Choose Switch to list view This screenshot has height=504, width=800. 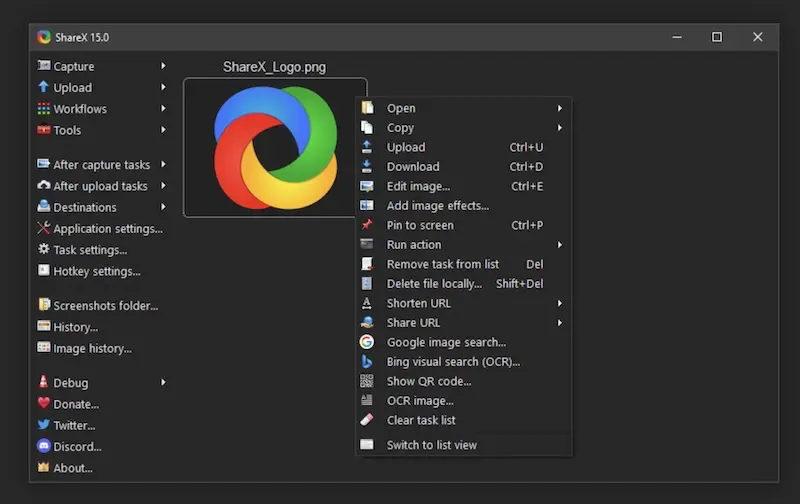(x=463, y=445)
